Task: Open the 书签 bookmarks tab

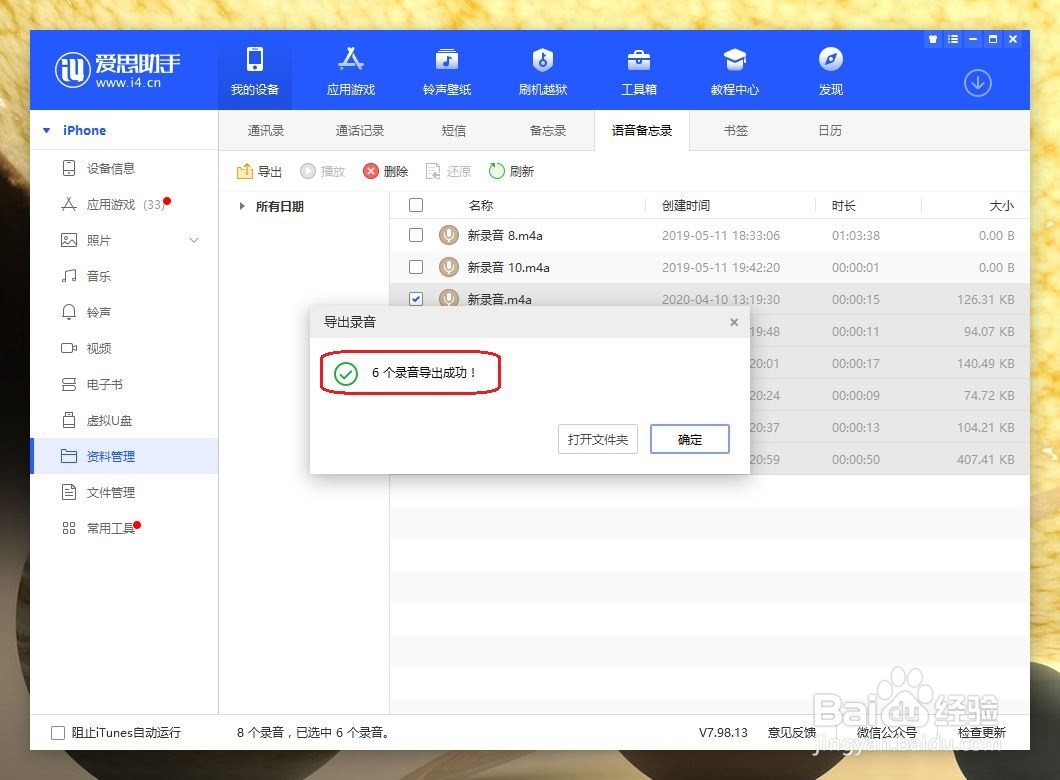Action: (735, 130)
